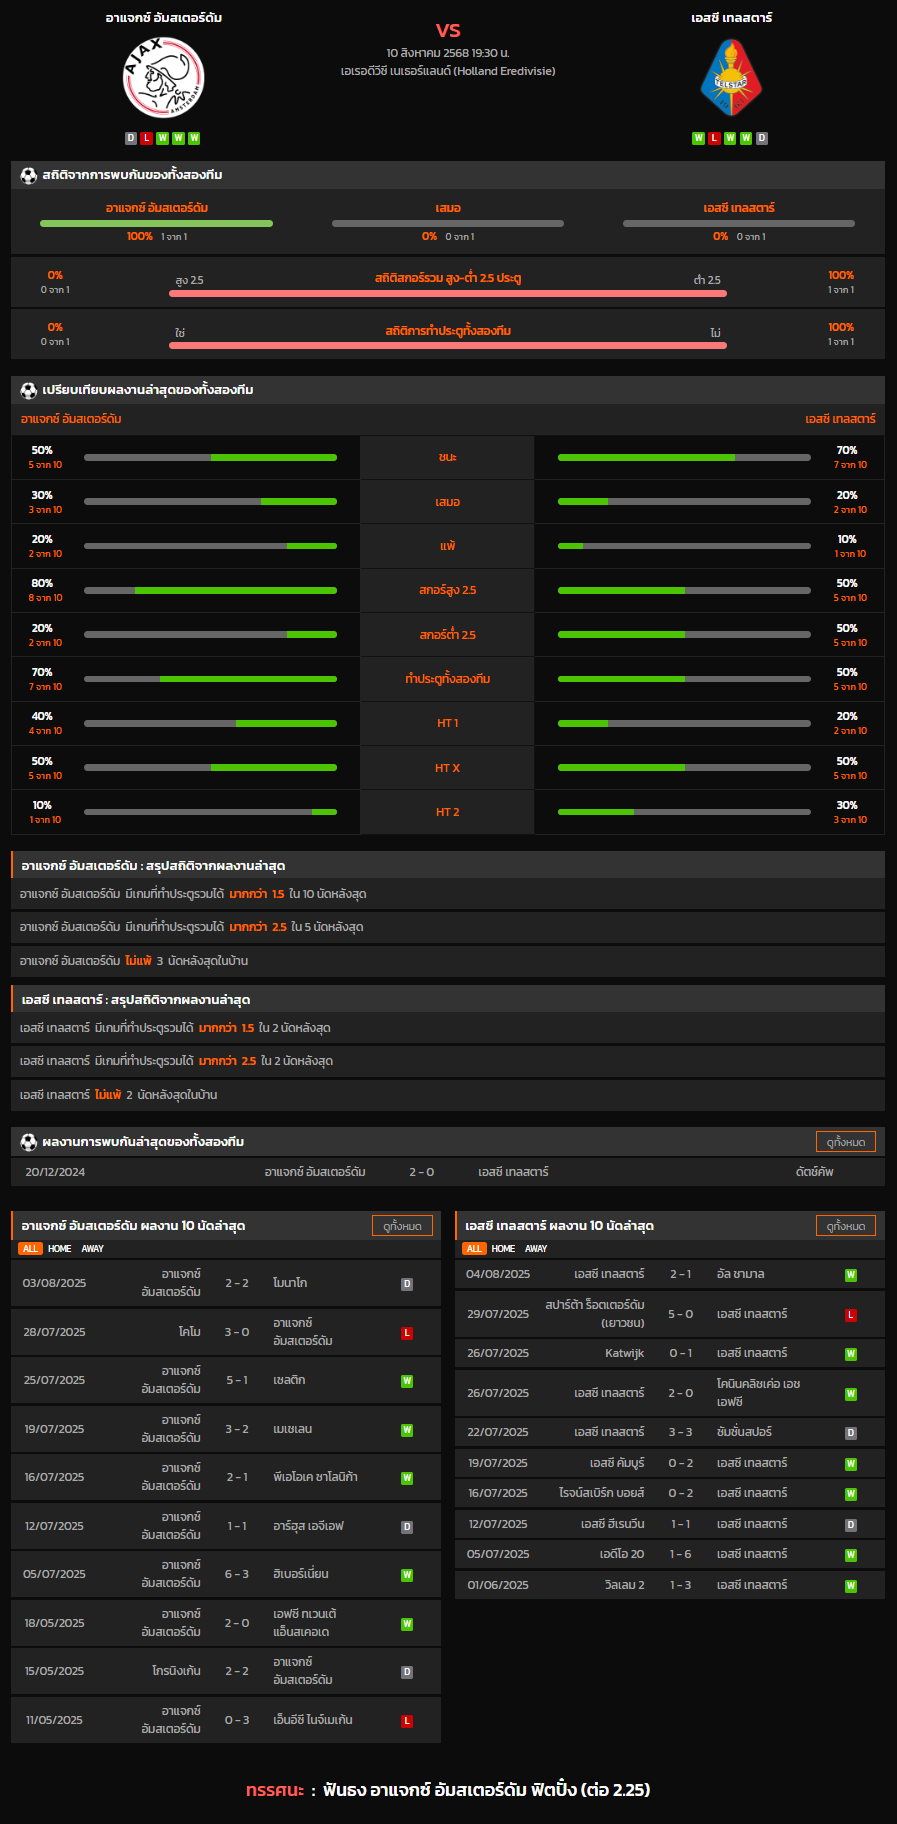Click the สกอร์สูง 2.5 comparison label
Screen dimensions: 897x1824
point(447,590)
